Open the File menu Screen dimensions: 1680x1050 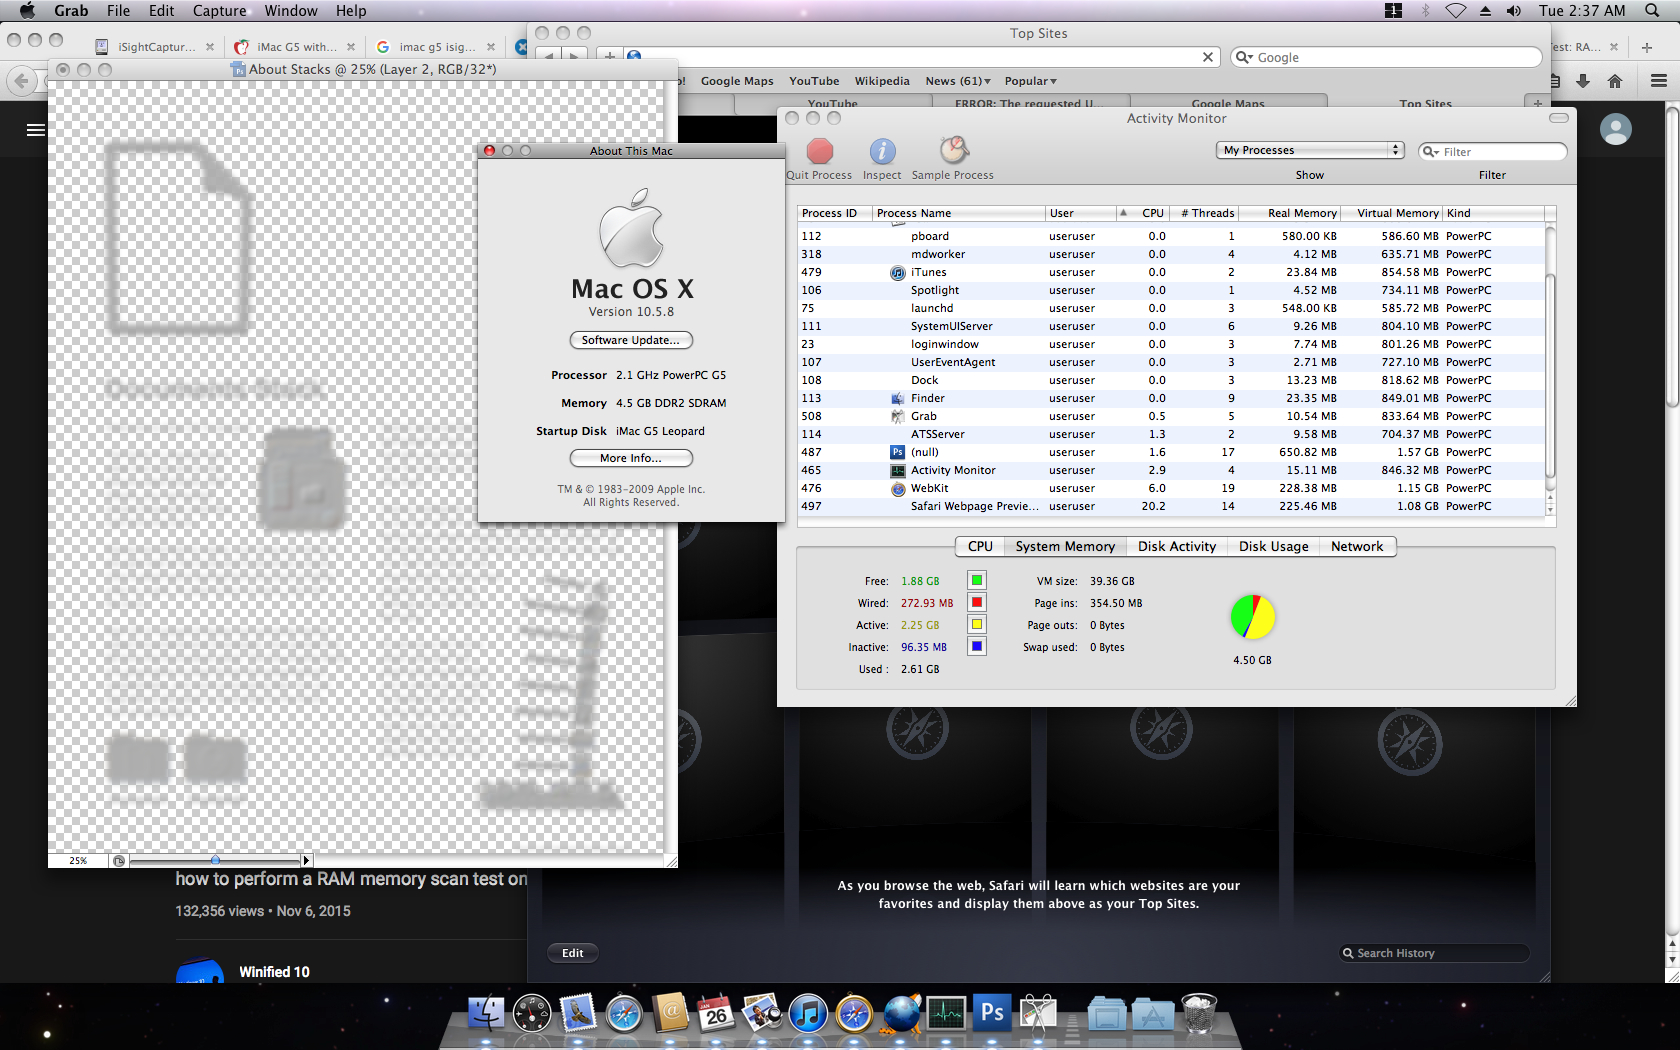point(118,11)
